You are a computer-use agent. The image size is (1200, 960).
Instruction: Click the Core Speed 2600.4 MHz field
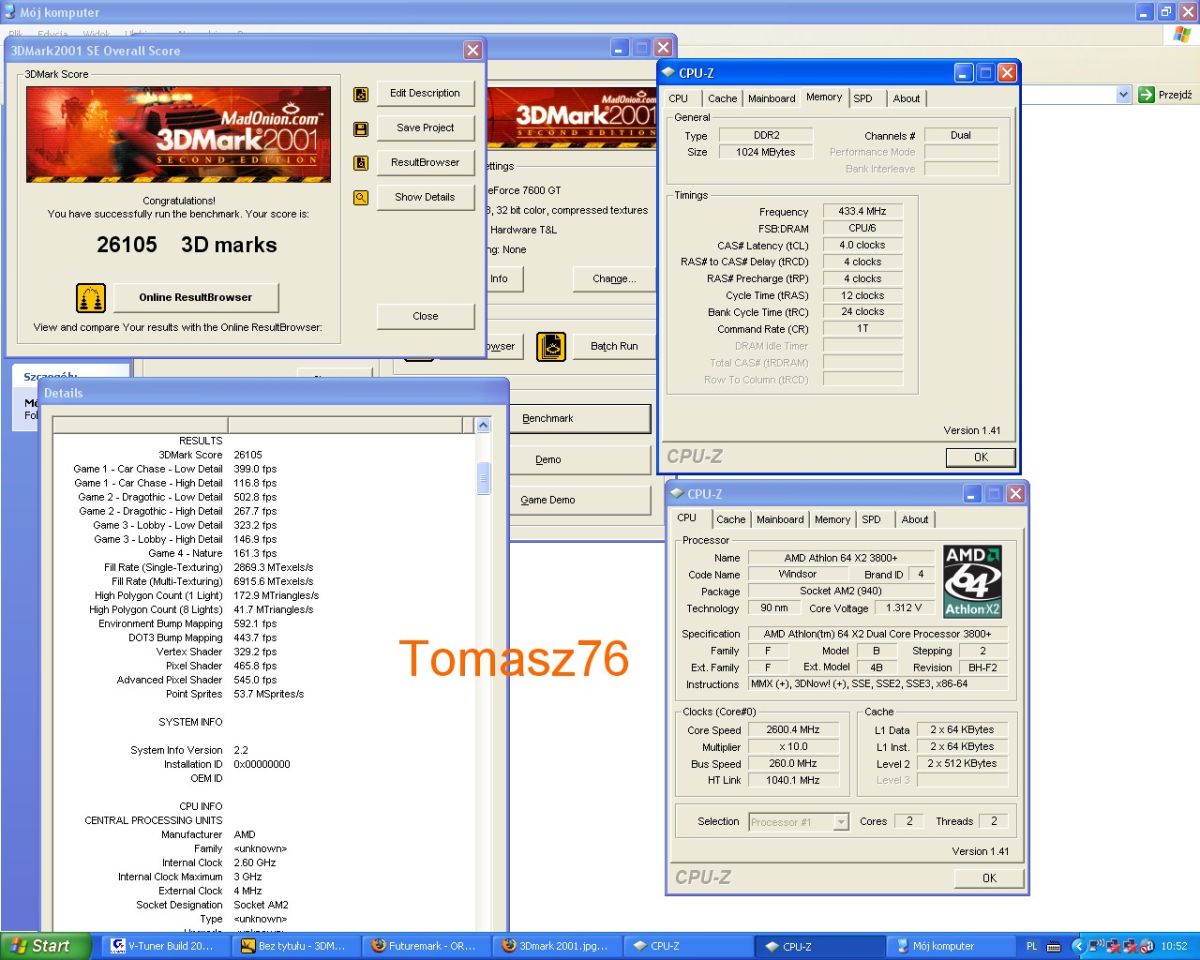794,730
